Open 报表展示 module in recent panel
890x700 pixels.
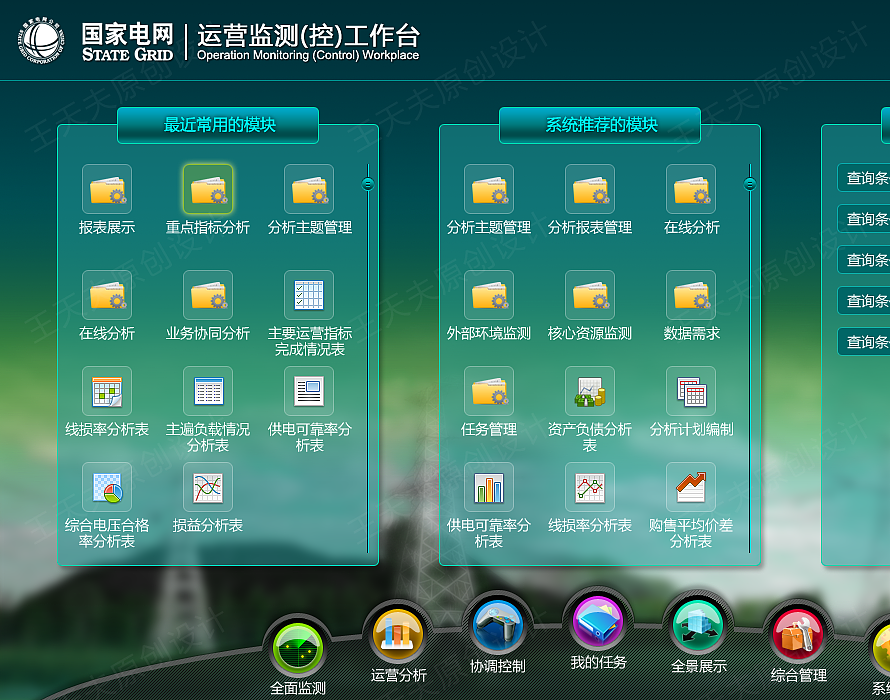point(107,190)
